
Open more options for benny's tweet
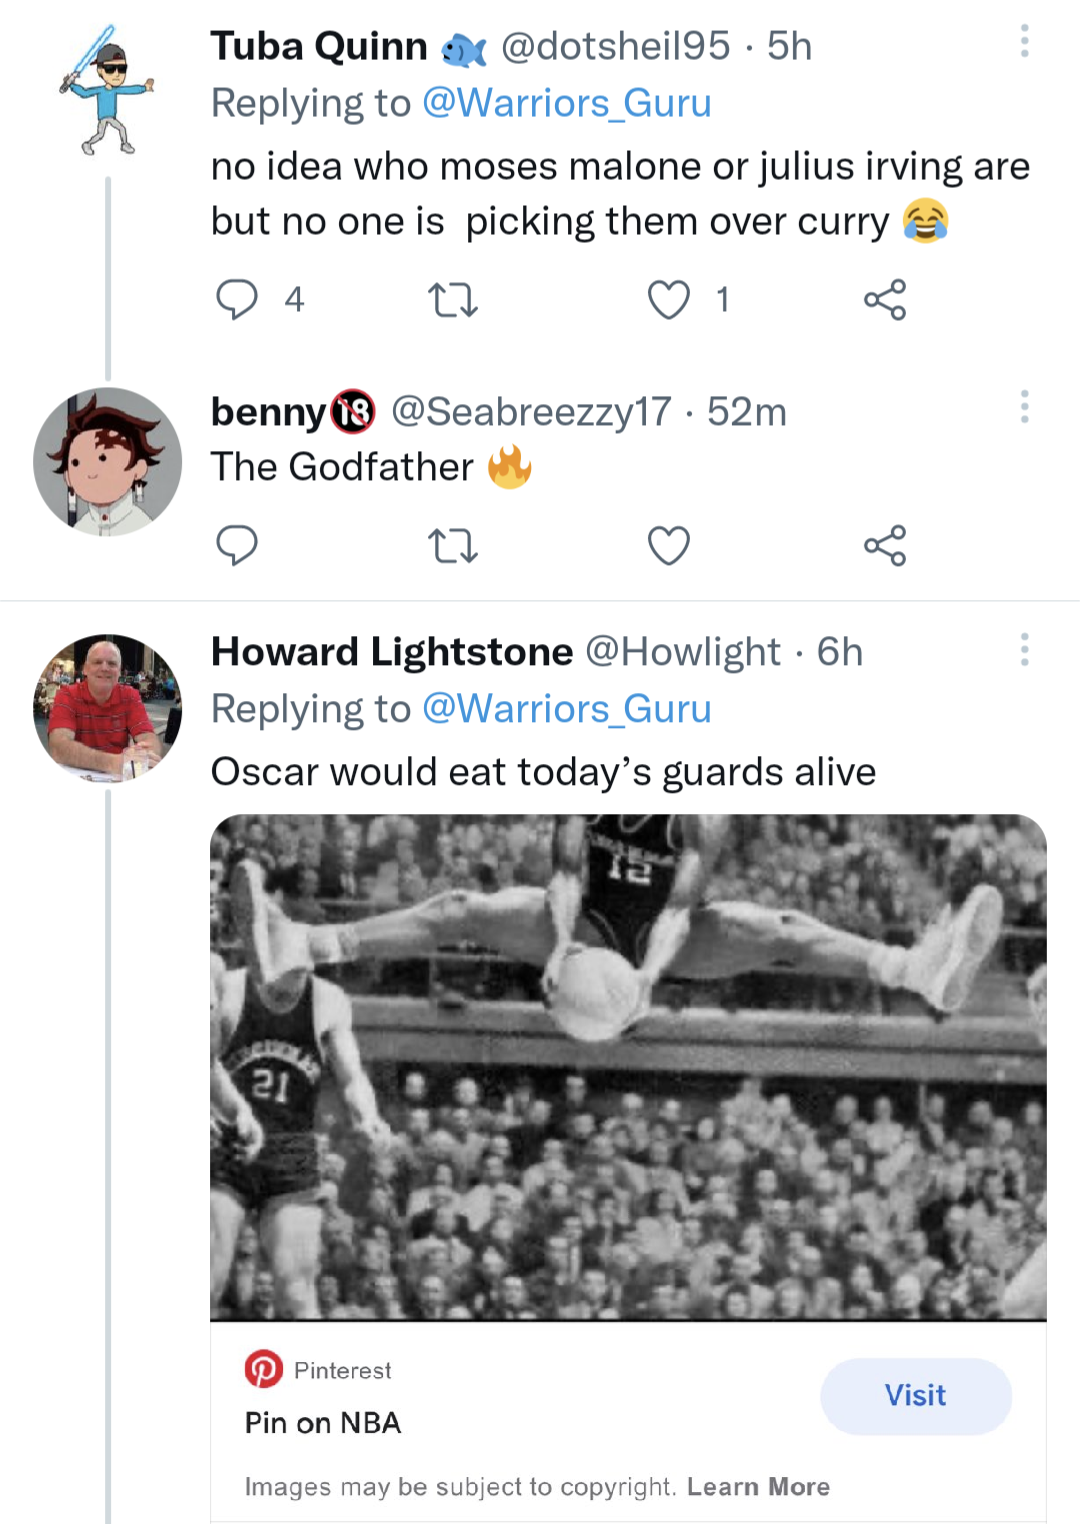point(1024,407)
